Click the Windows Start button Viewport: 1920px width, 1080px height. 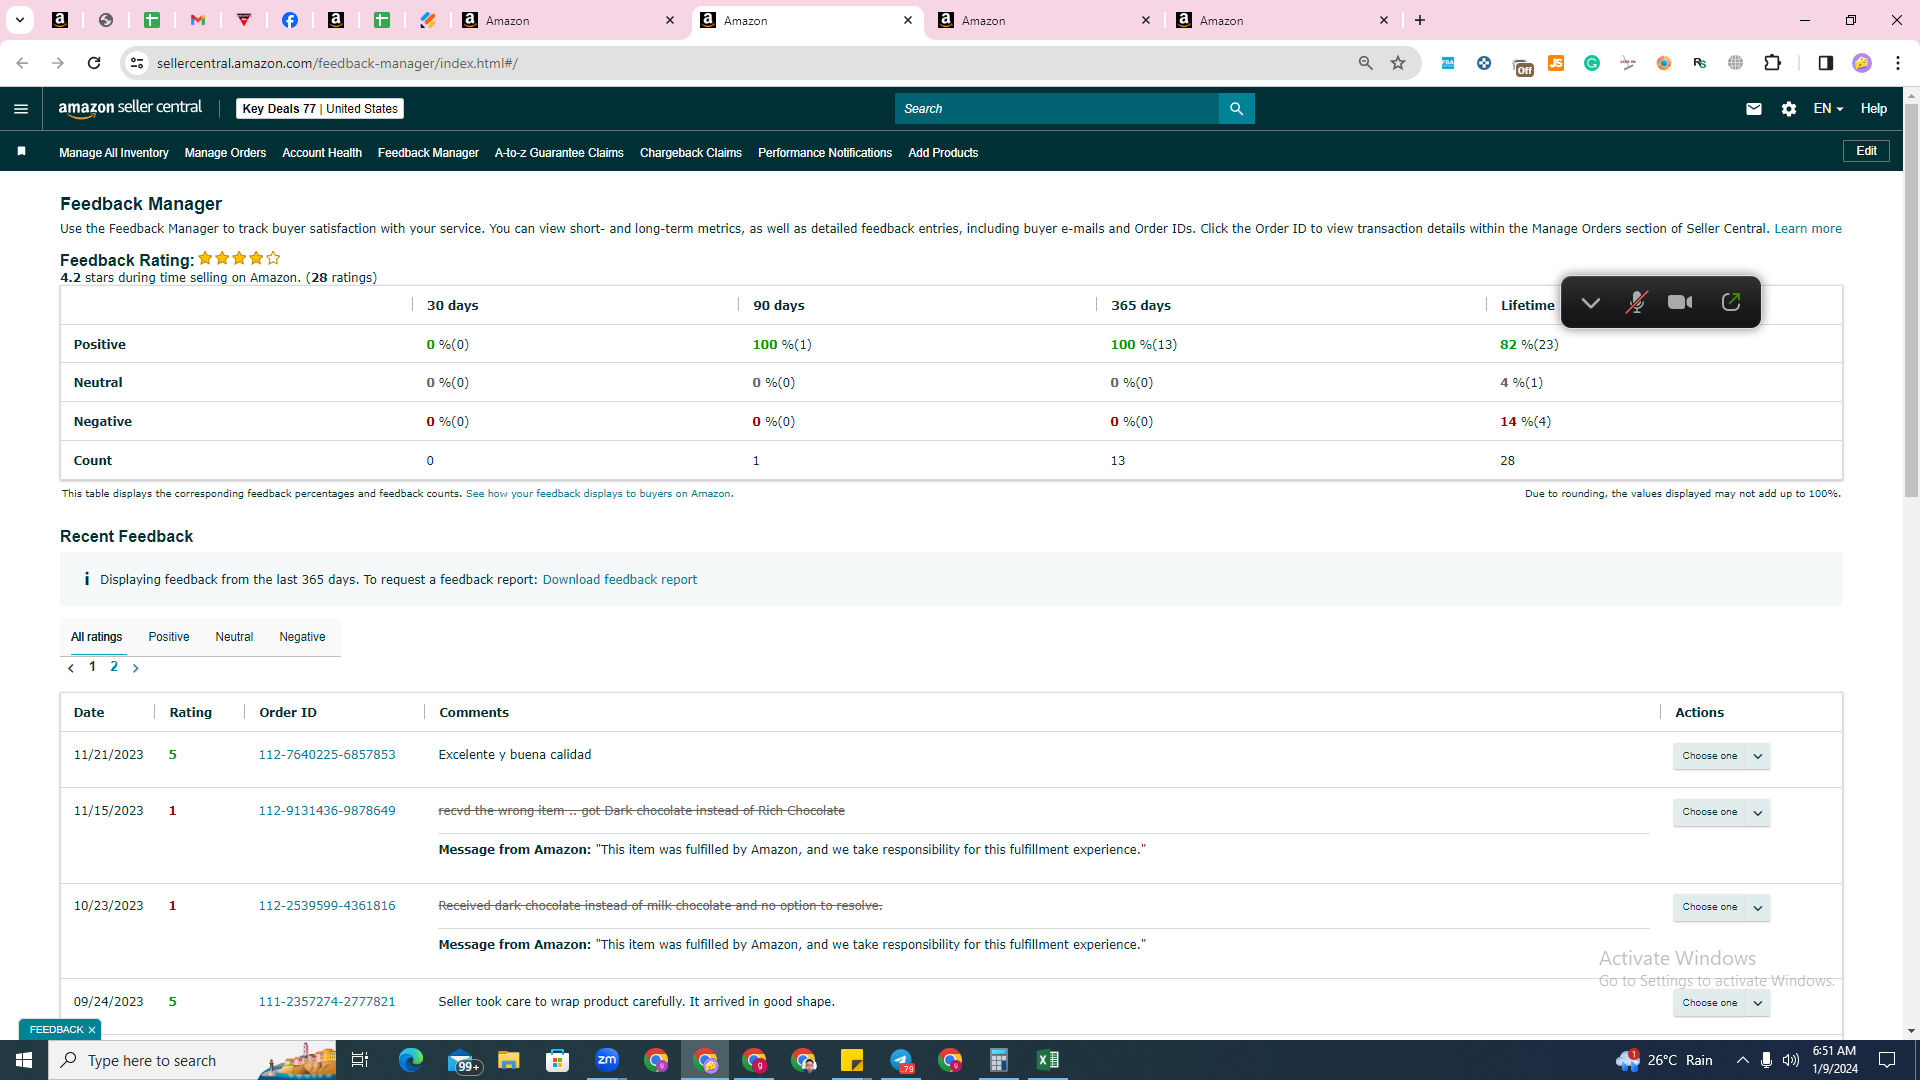click(24, 1060)
